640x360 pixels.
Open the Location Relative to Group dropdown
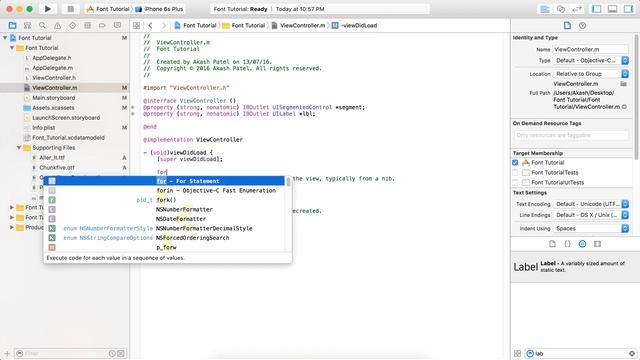[591, 74]
